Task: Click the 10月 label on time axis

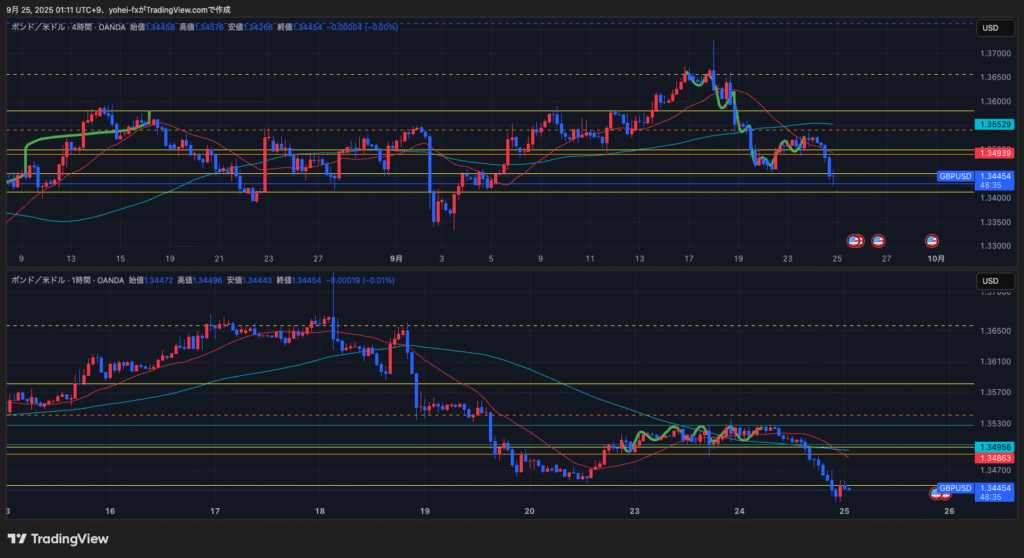Action: tap(935, 258)
